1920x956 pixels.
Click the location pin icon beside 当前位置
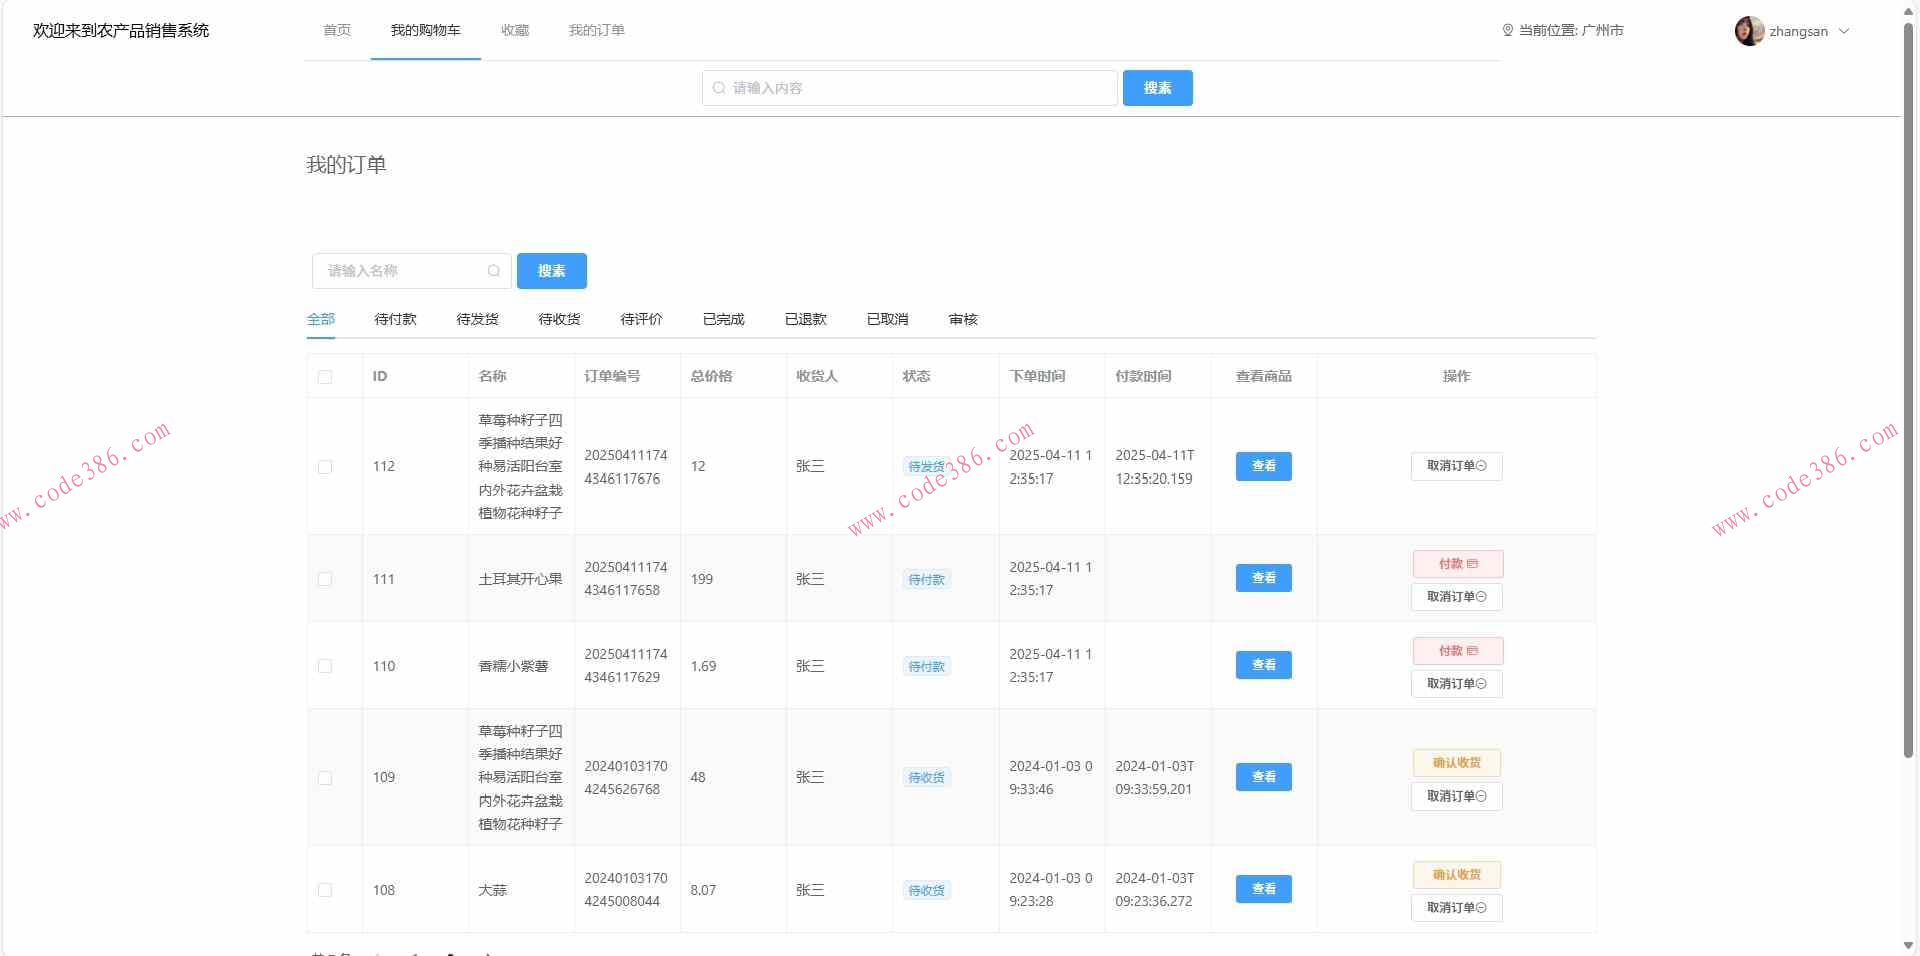1508,31
